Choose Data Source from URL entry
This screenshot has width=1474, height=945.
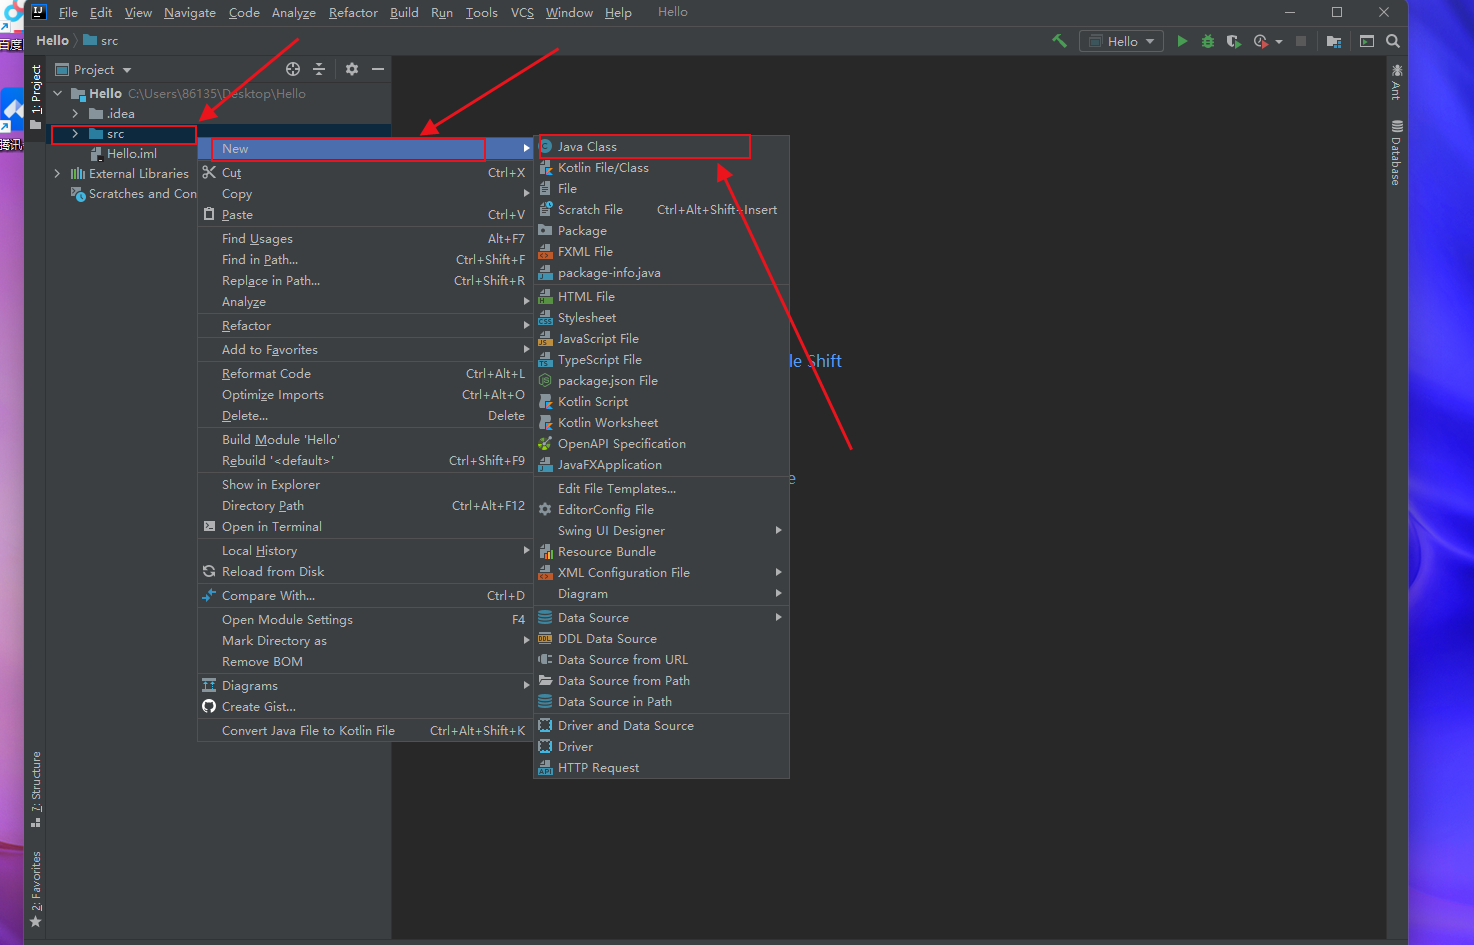coord(661,660)
